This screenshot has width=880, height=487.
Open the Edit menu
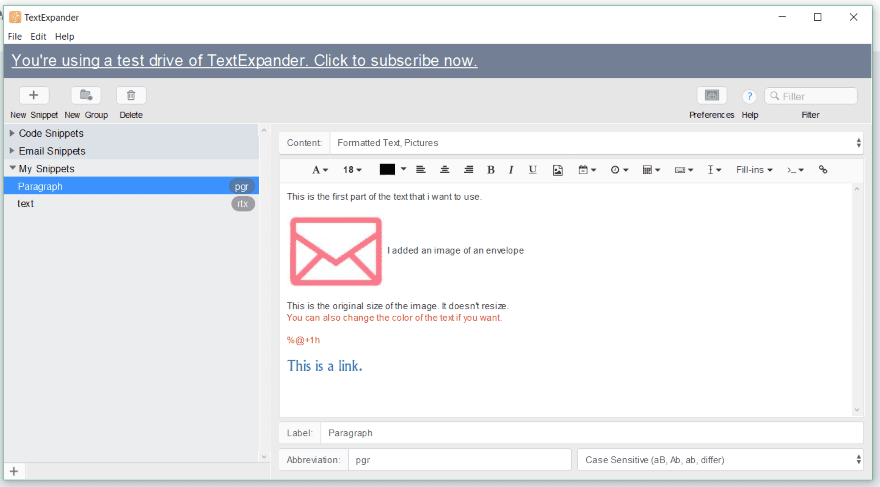pyautogui.click(x=38, y=36)
